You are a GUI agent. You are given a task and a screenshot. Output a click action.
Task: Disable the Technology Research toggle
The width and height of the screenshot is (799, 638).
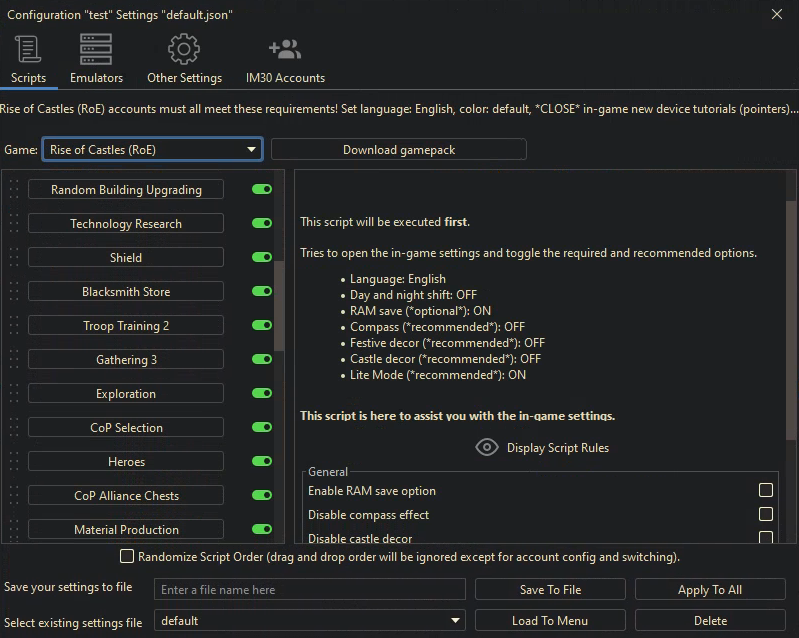pos(262,224)
